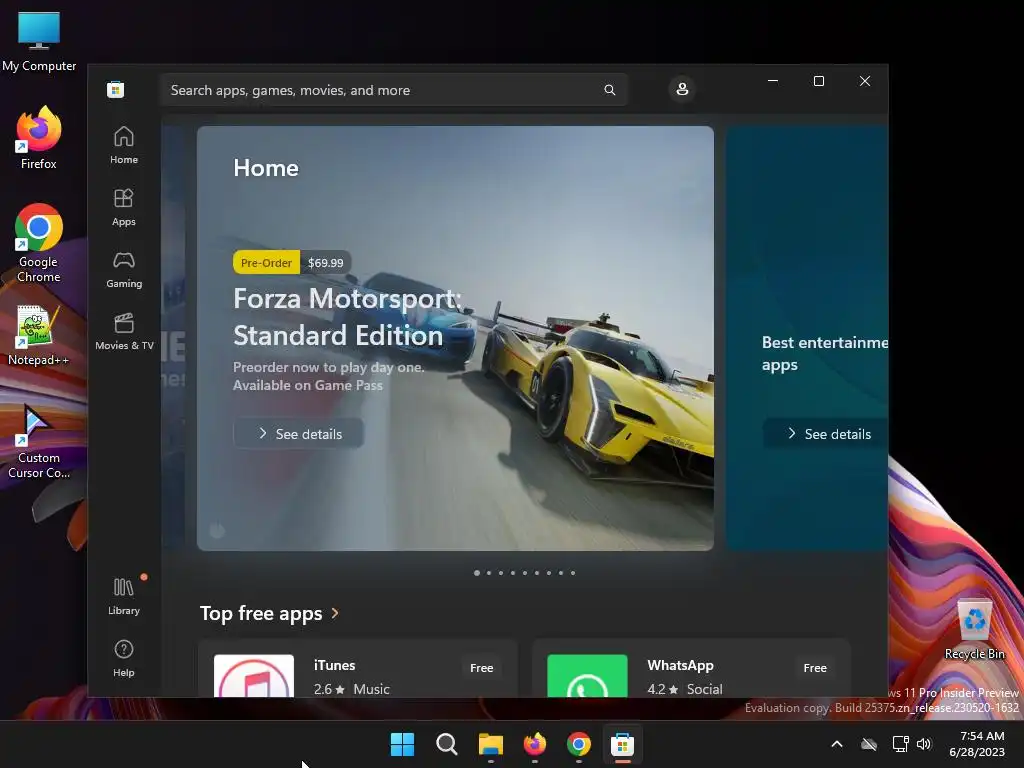Viewport: 1024px width, 768px height.
Task: Open taskbar Search
Action: tap(447, 744)
